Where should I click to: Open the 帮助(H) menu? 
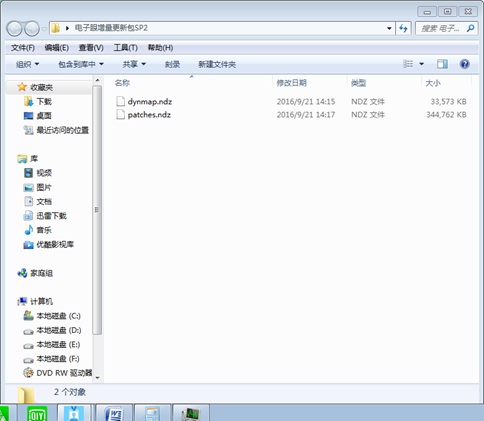160,48
